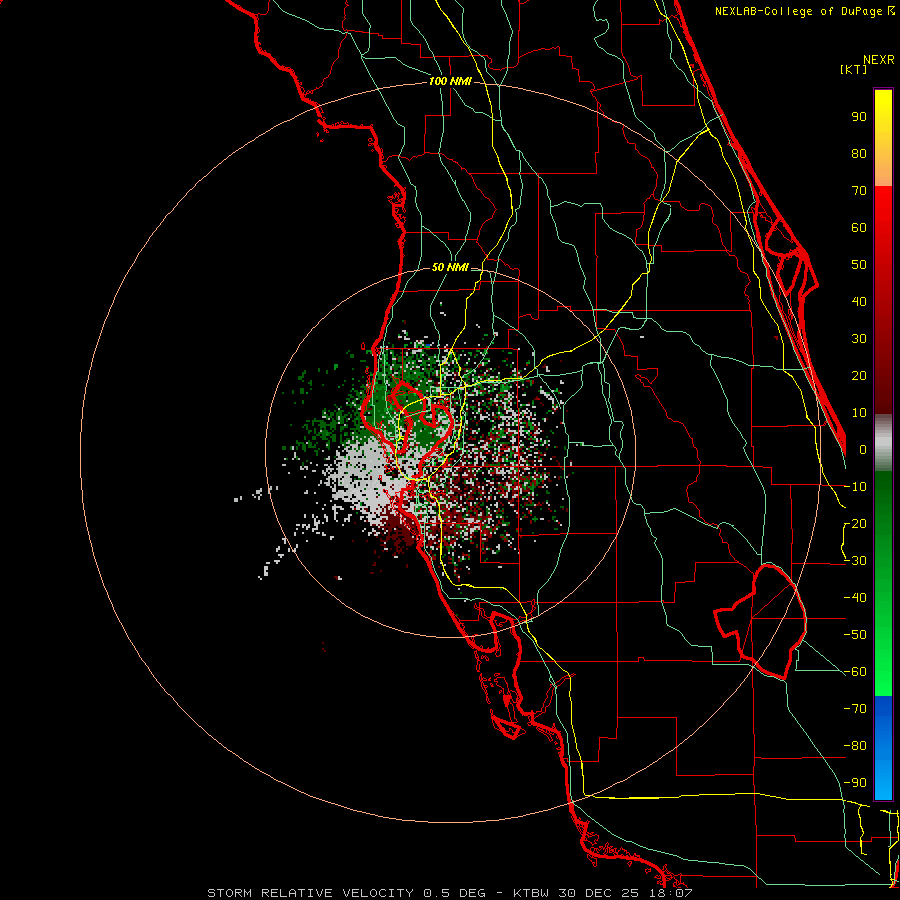Click the -30 scale value
The image size is (900, 900).
coord(855,561)
